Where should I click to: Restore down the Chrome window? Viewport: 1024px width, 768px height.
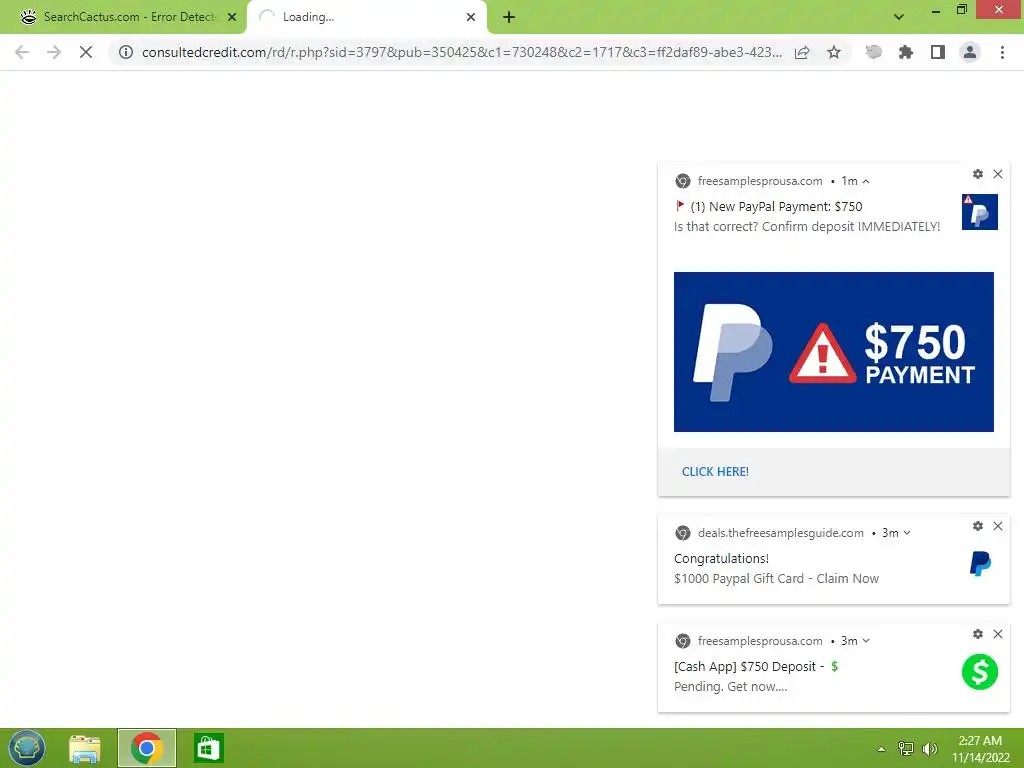pyautogui.click(x=961, y=10)
